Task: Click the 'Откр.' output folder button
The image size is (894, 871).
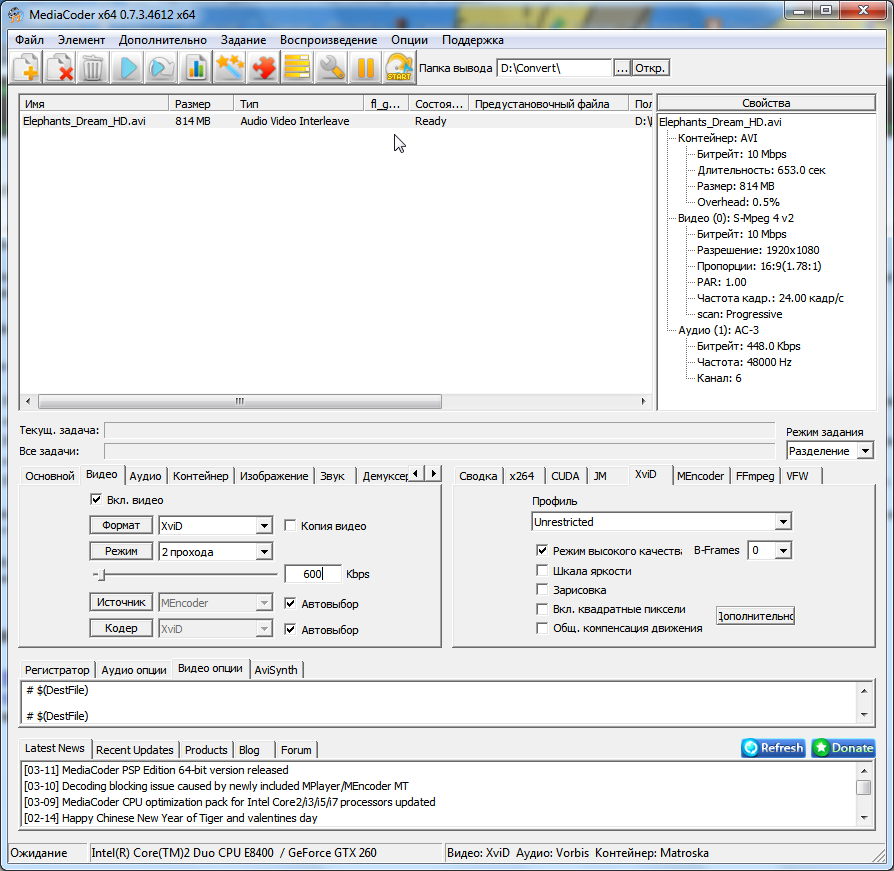Action: coord(650,68)
